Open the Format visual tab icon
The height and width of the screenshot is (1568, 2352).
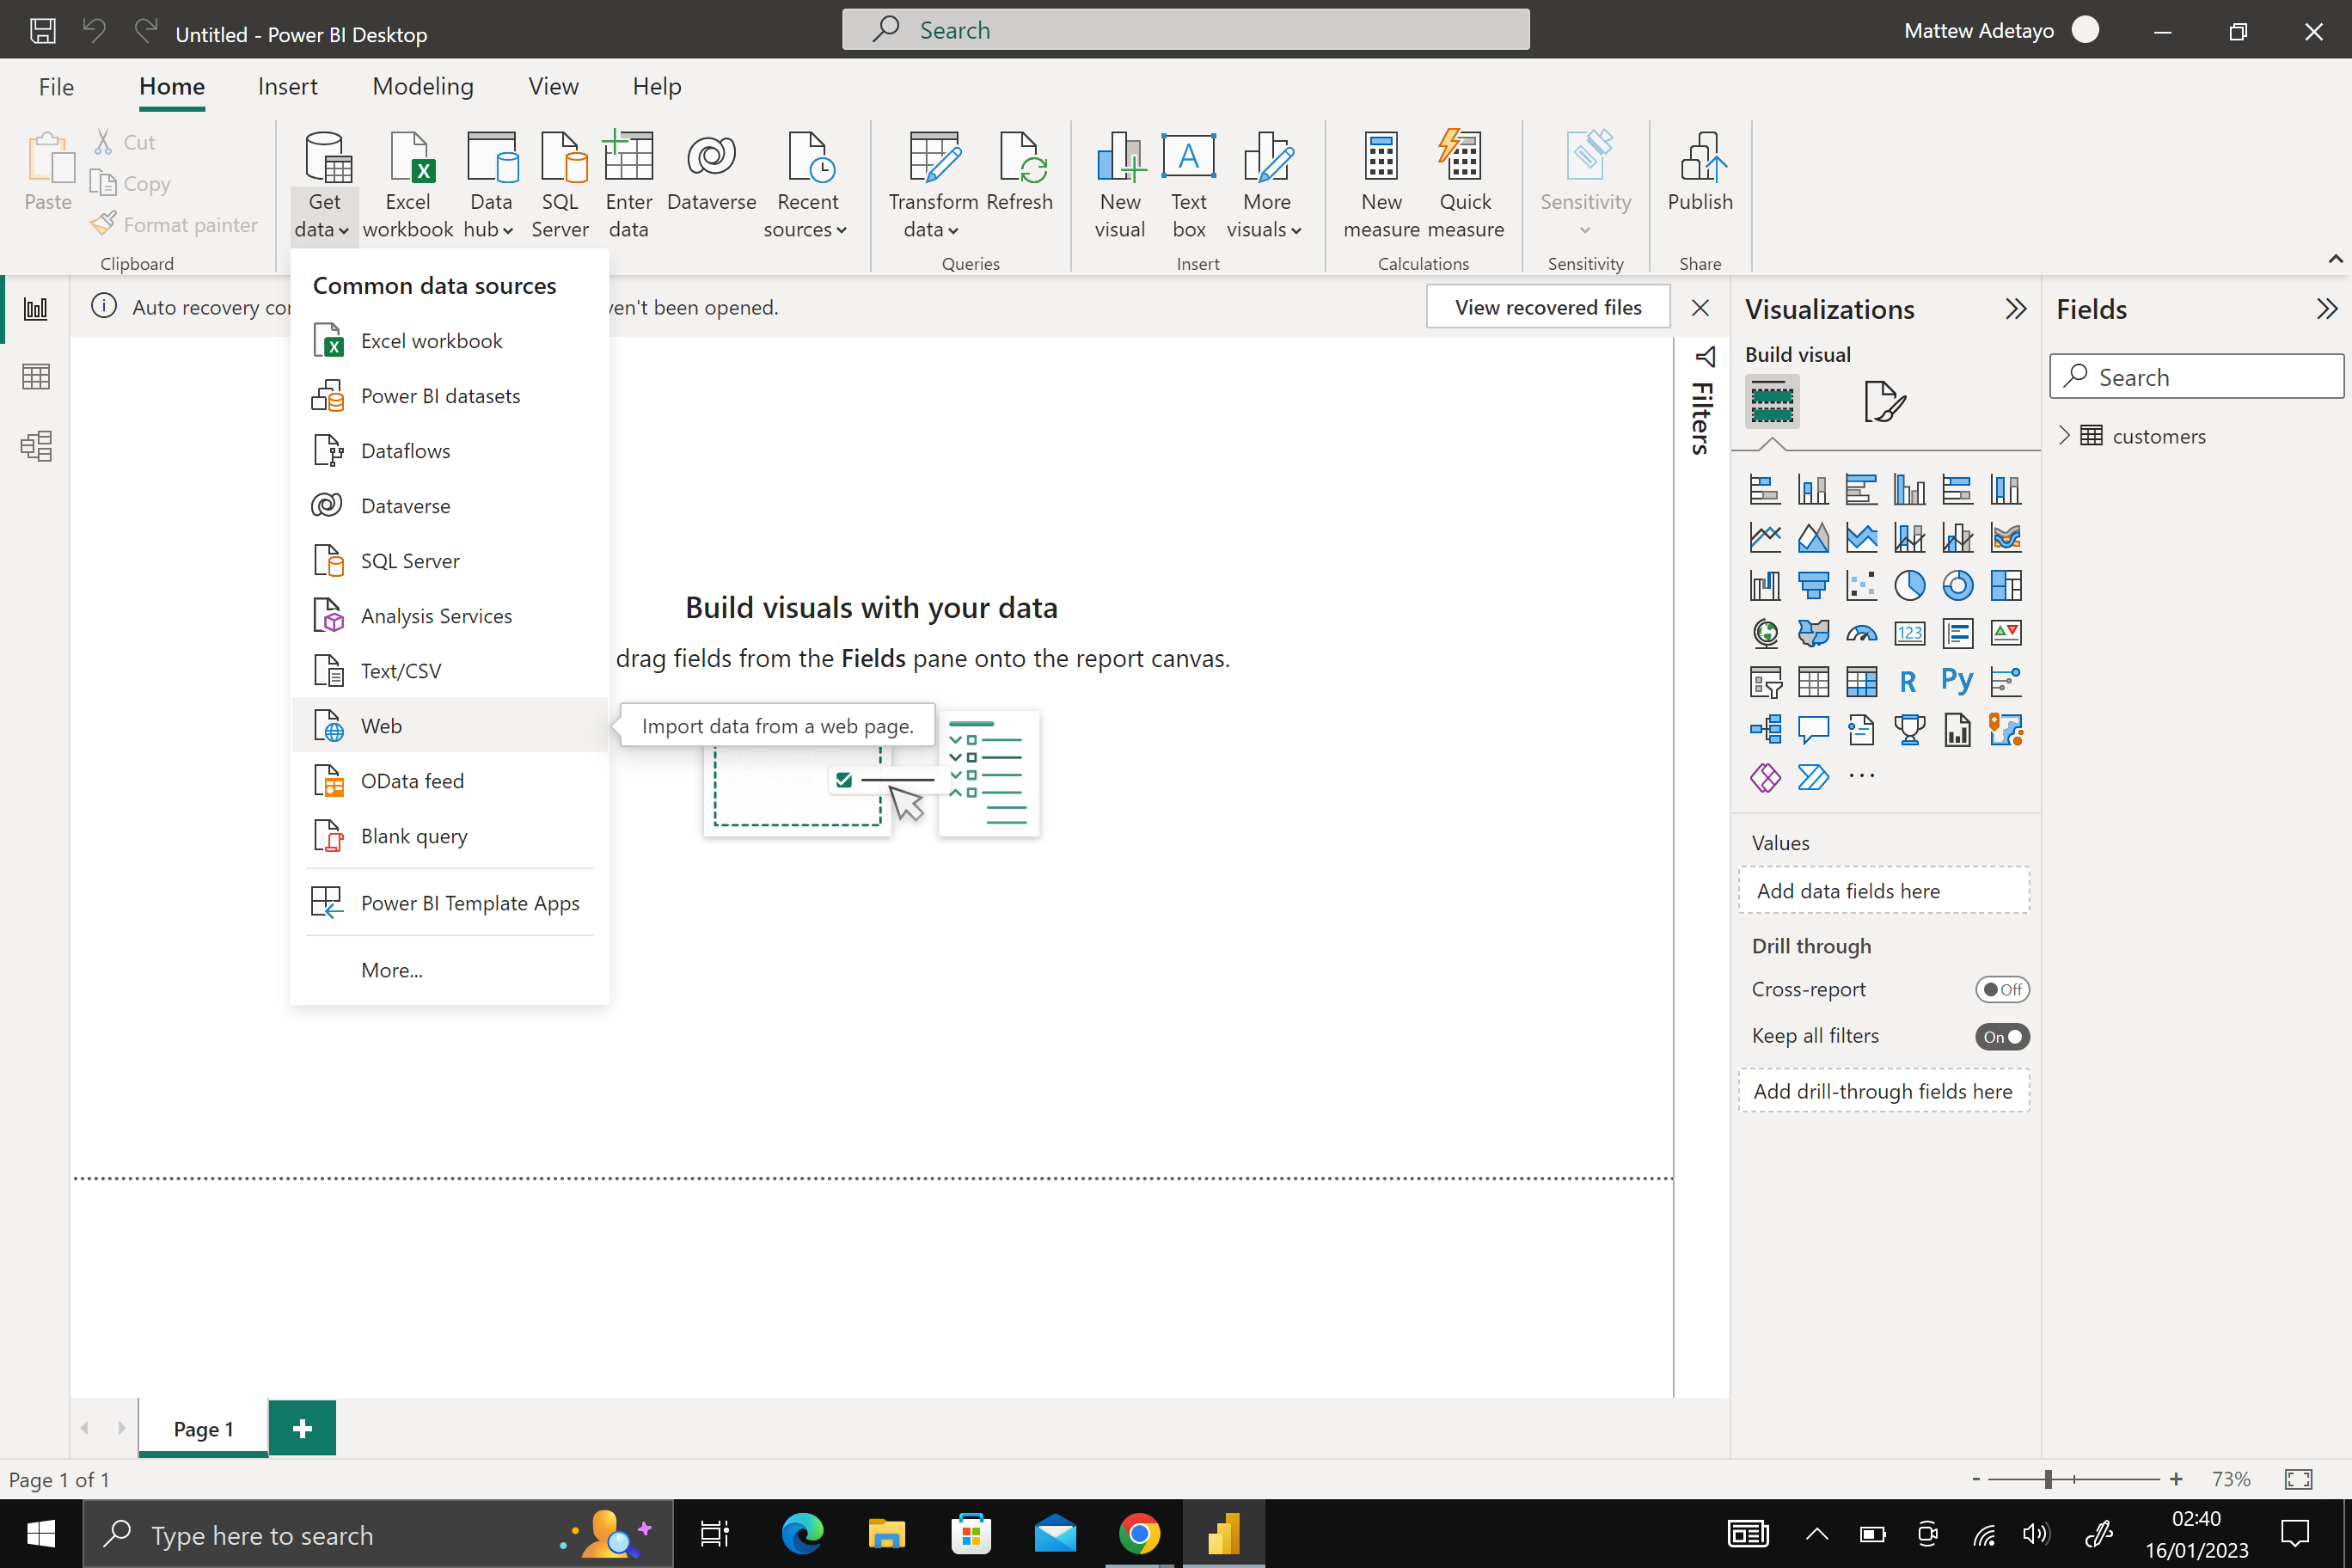click(x=1884, y=401)
